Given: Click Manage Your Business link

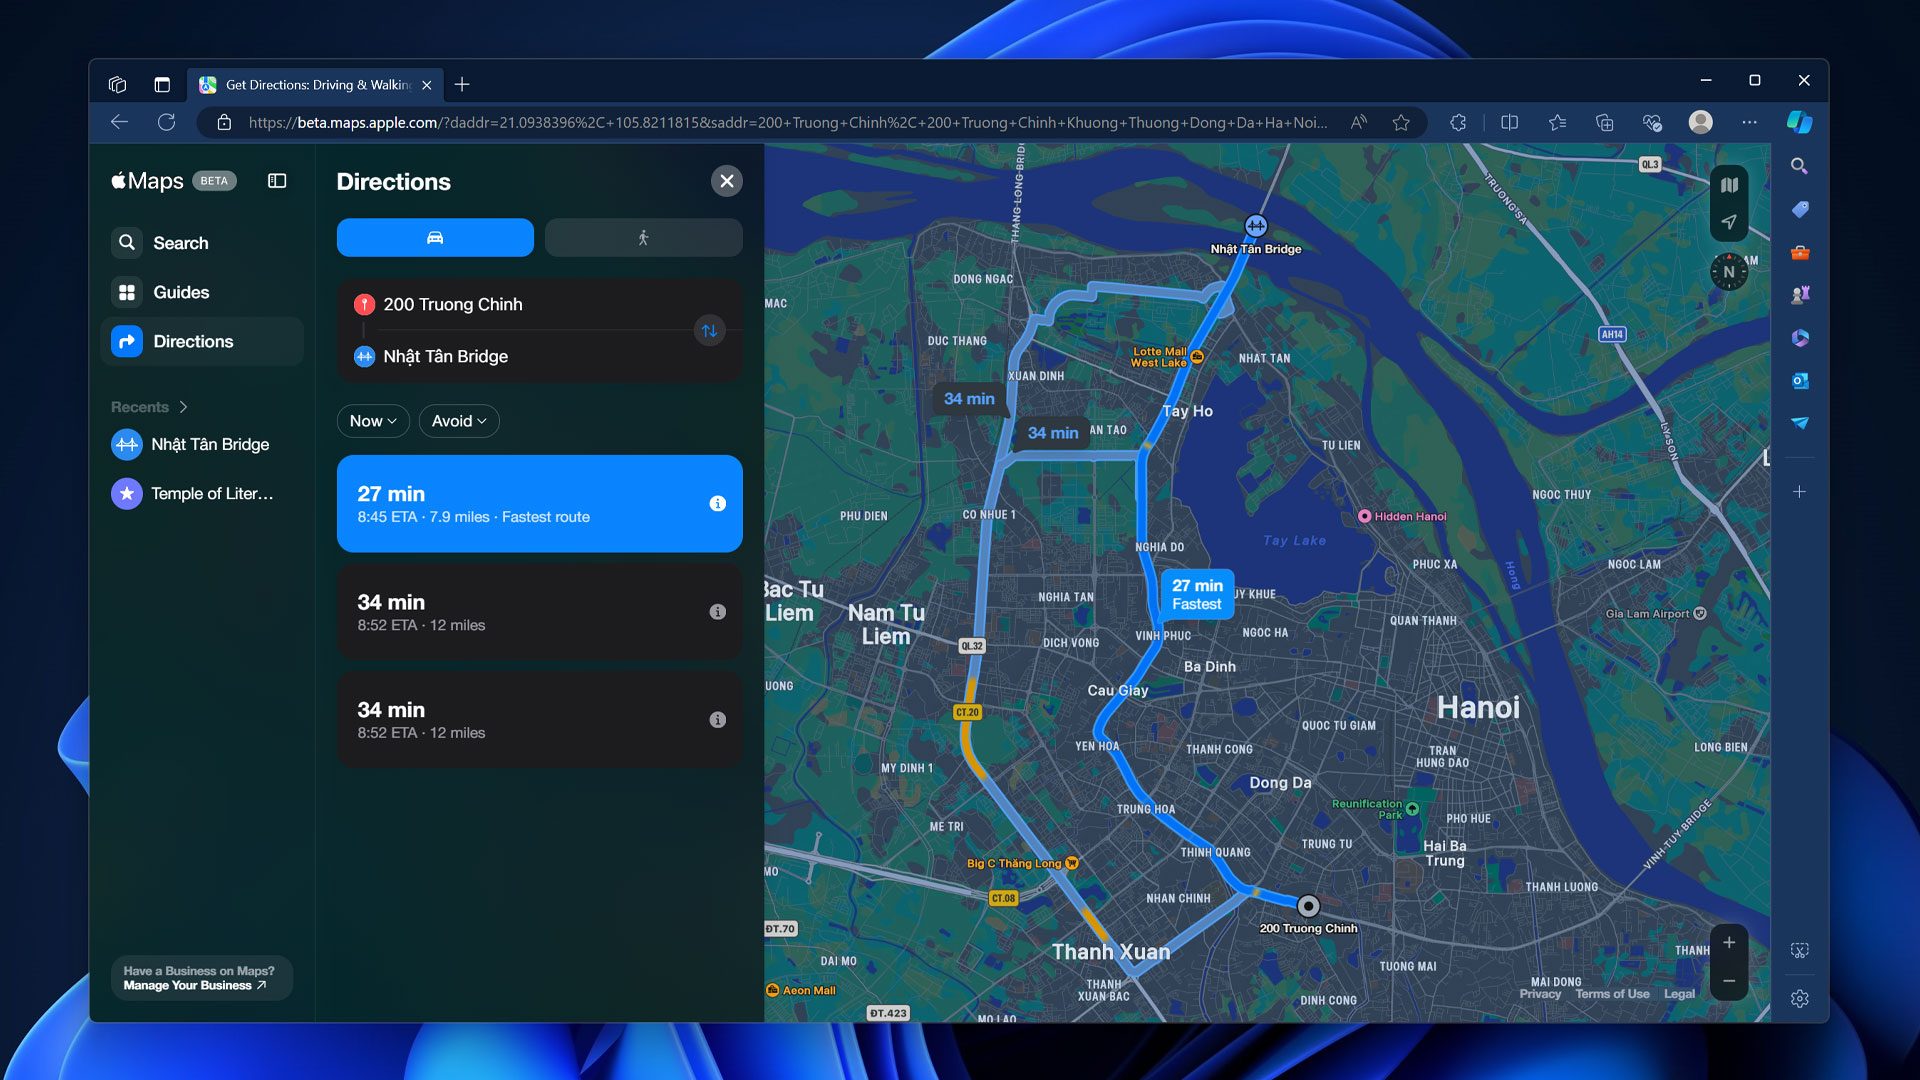Looking at the screenshot, I should pos(195,986).
